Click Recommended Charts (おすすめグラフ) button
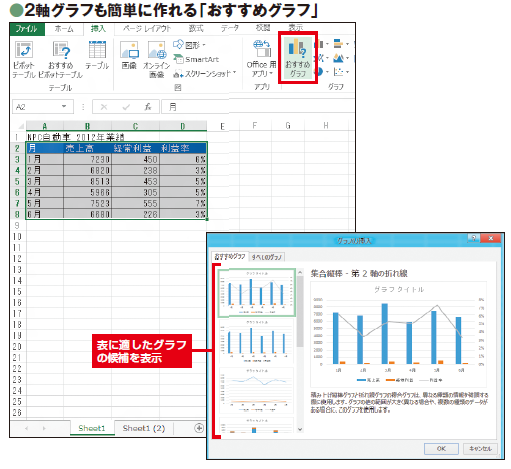This screenshot has height=469, width=511. [298, 58]
